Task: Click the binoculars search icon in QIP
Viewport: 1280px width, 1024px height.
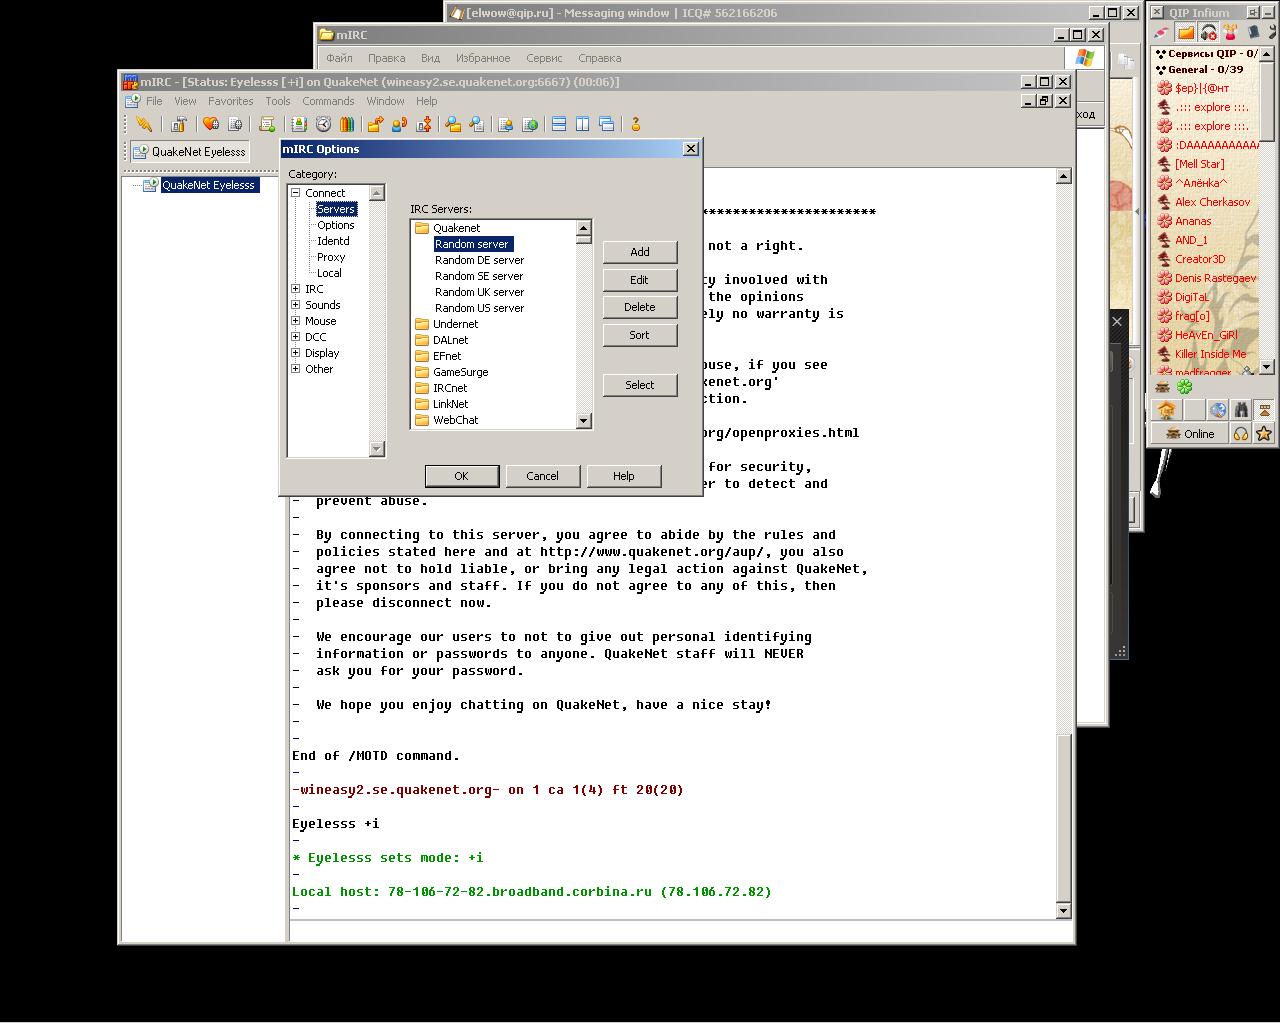Action: [1241, 410]
